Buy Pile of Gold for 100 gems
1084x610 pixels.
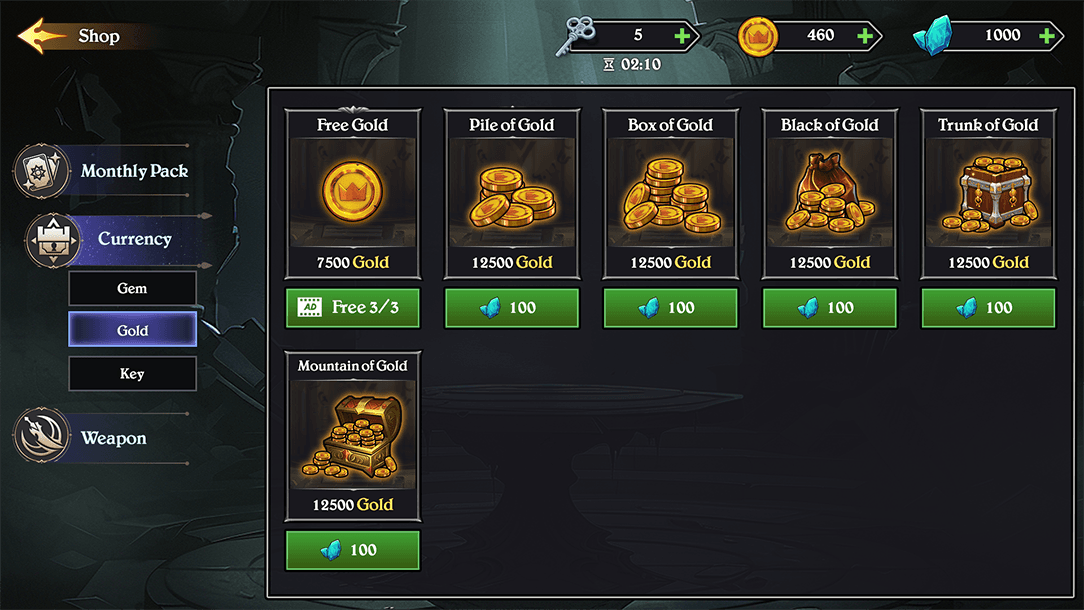[x=511, y=308]
